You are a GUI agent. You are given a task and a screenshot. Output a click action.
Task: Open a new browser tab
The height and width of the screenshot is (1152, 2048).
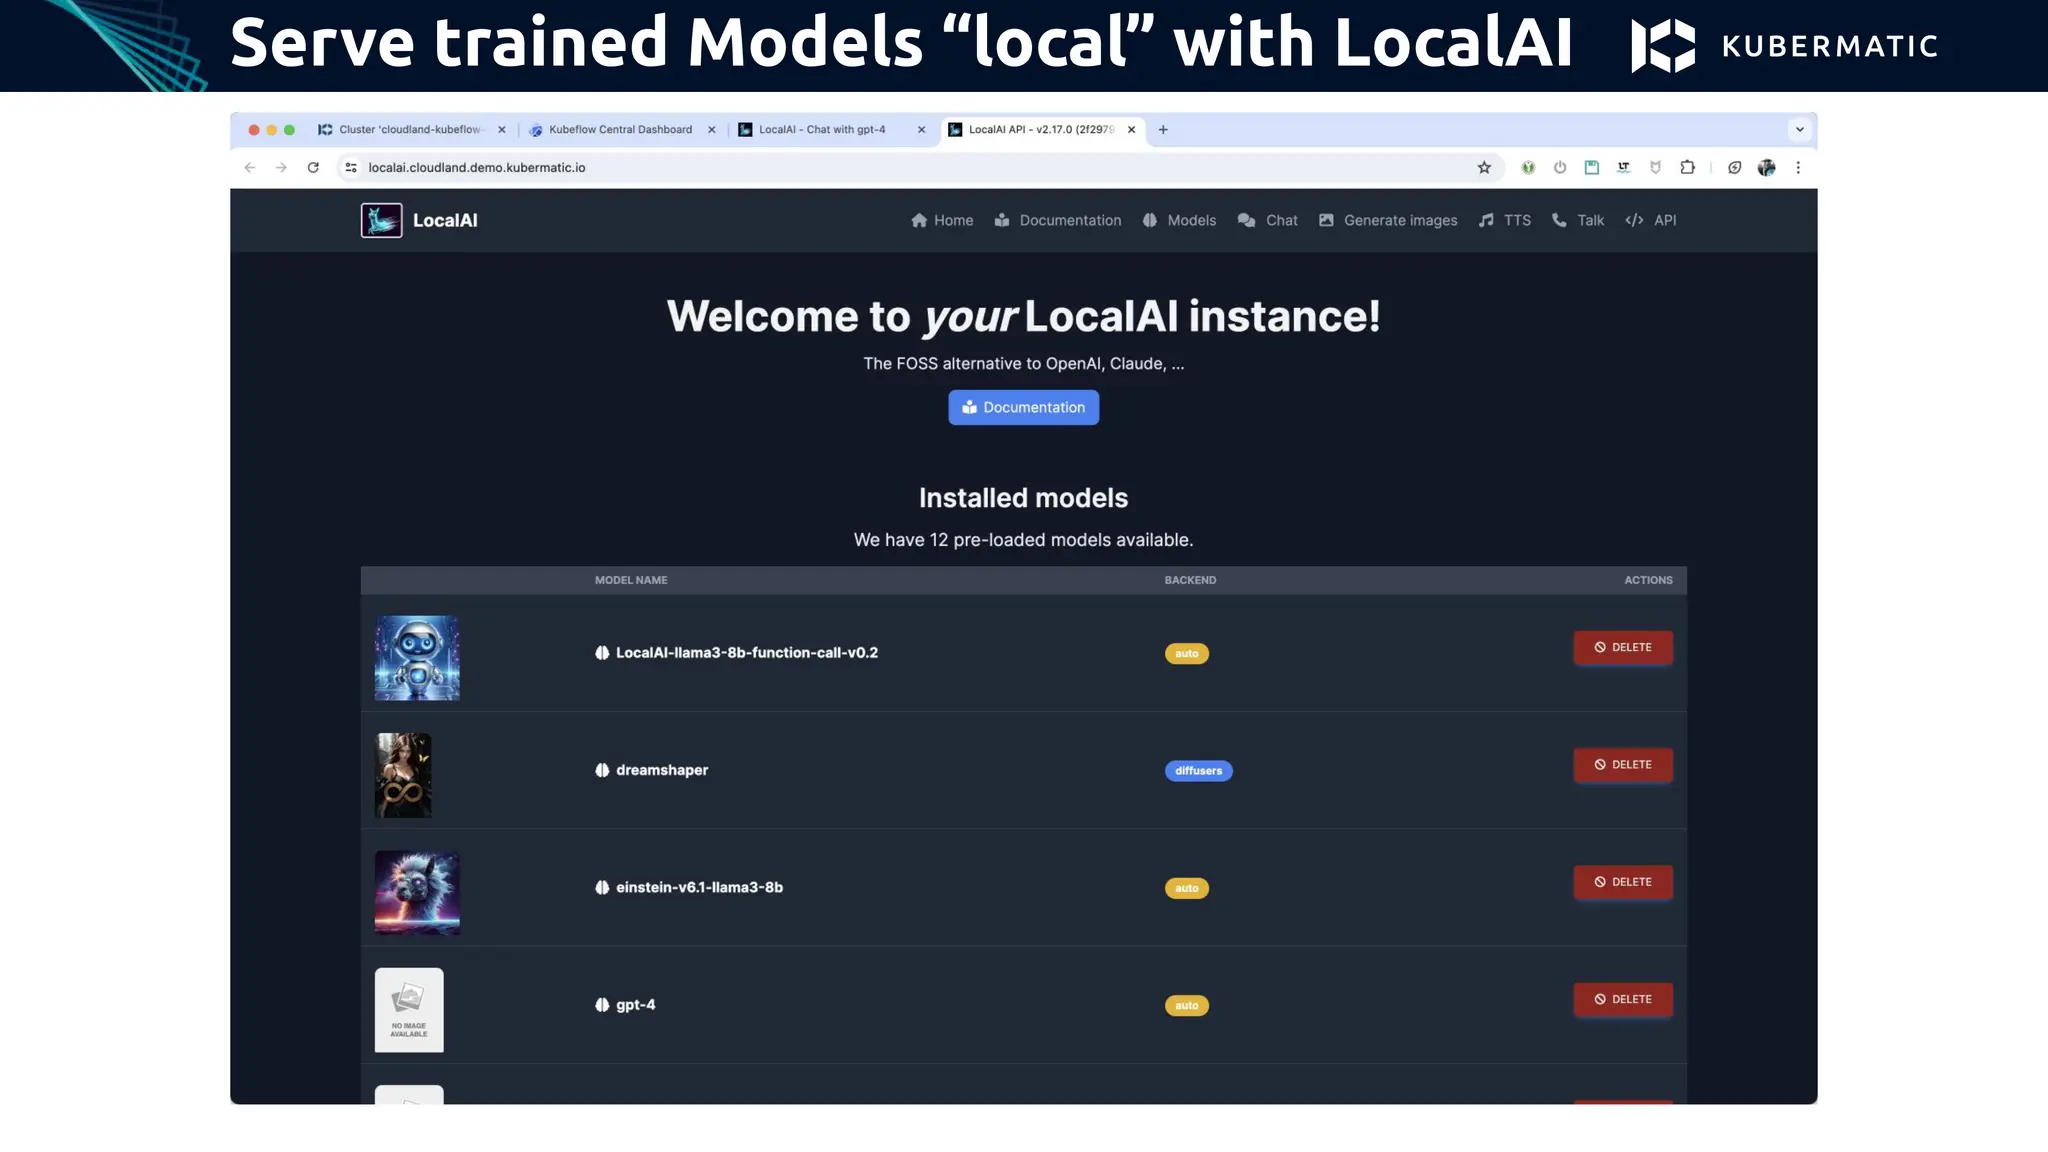point(1163,130)
